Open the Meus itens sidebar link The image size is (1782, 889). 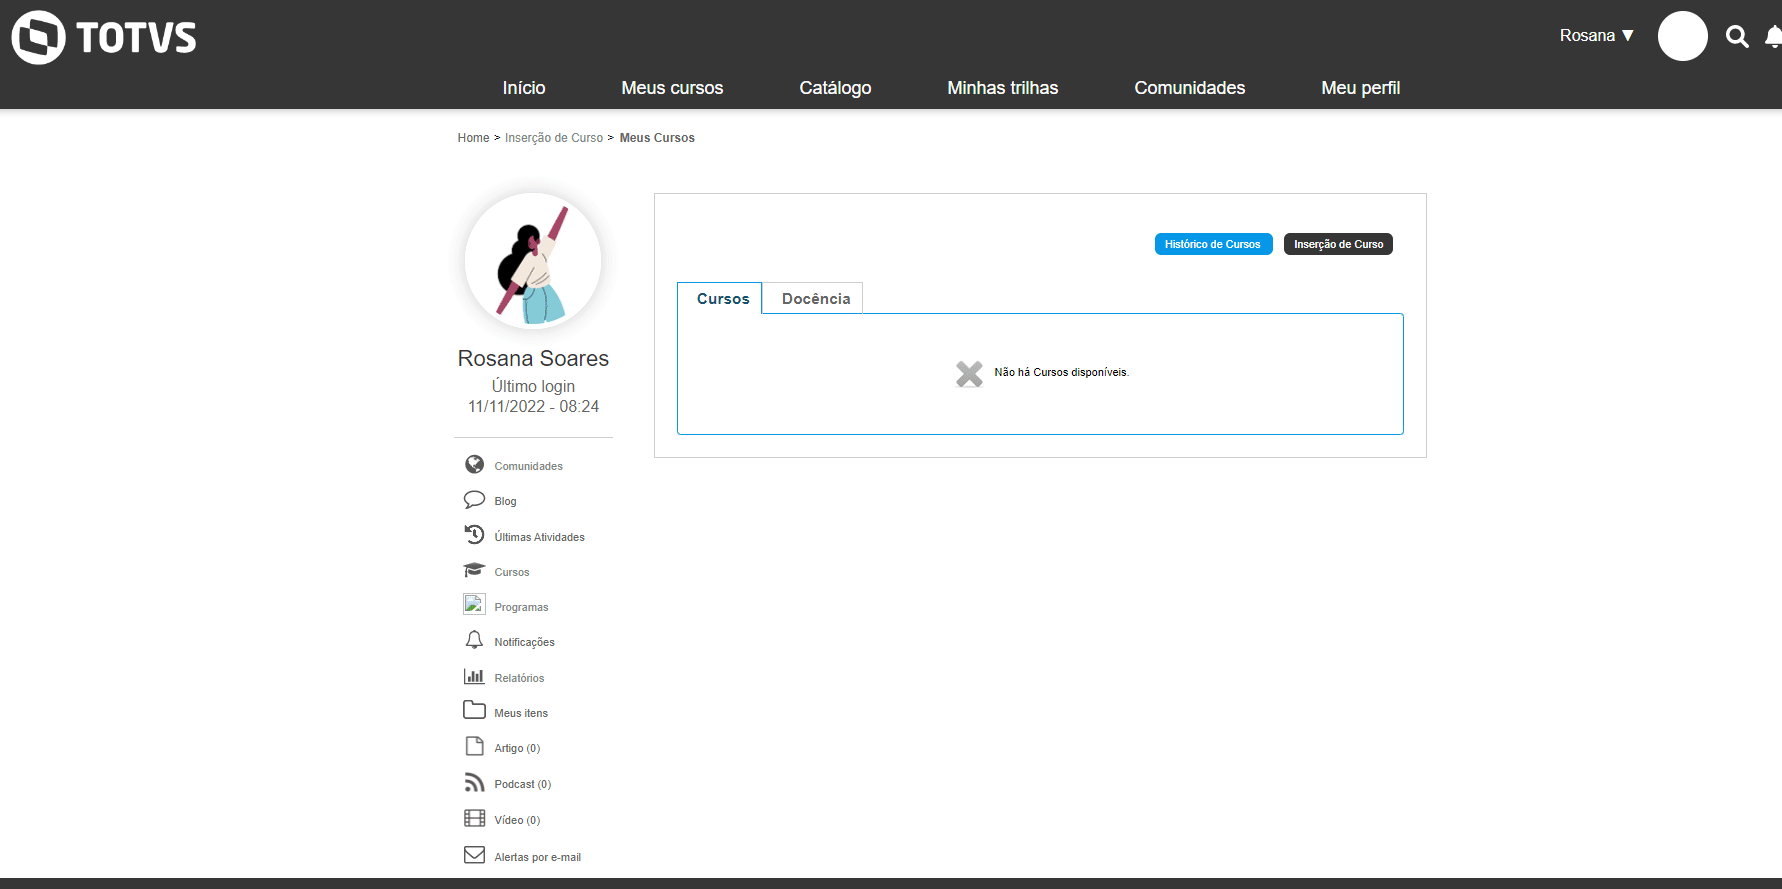521,713
